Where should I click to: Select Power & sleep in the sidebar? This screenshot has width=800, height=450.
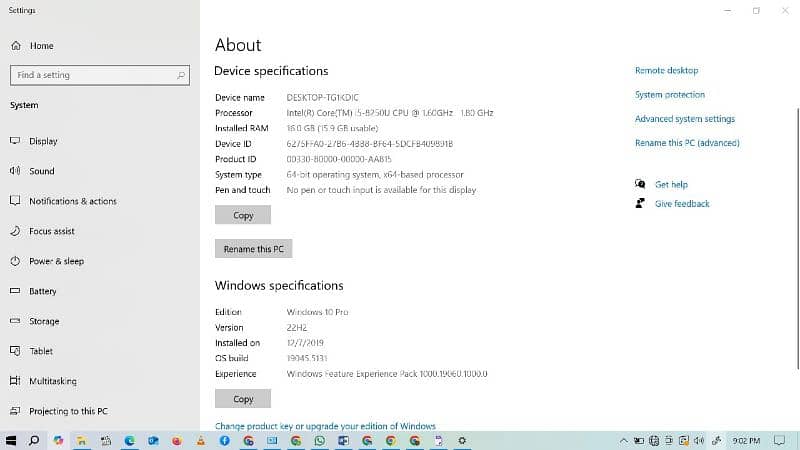[x=56, y=261]
